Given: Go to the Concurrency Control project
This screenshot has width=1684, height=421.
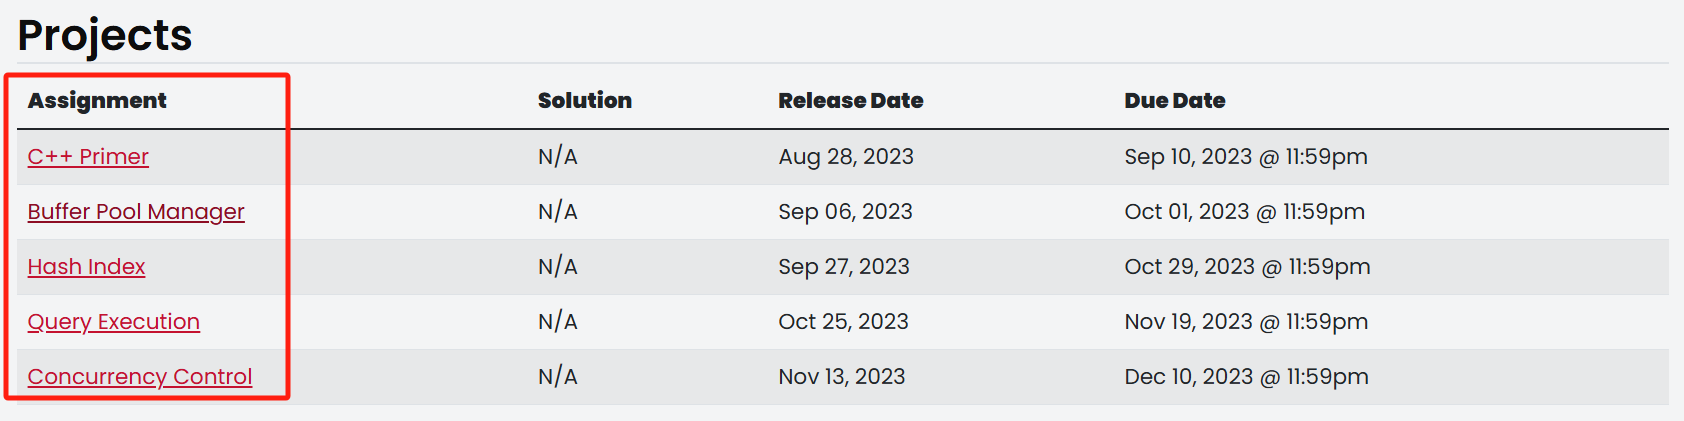Looking at the screenshot, I should 140,377.
